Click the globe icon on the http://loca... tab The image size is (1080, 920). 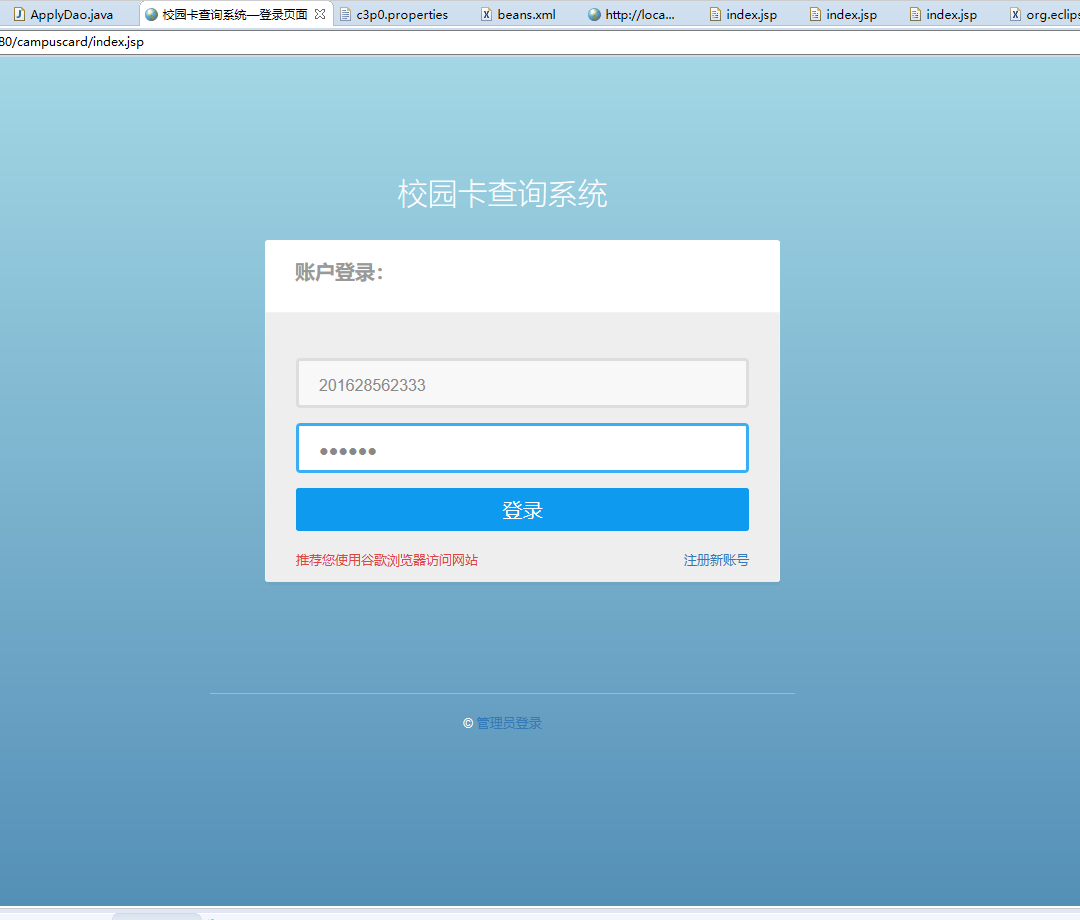point(593,14)
